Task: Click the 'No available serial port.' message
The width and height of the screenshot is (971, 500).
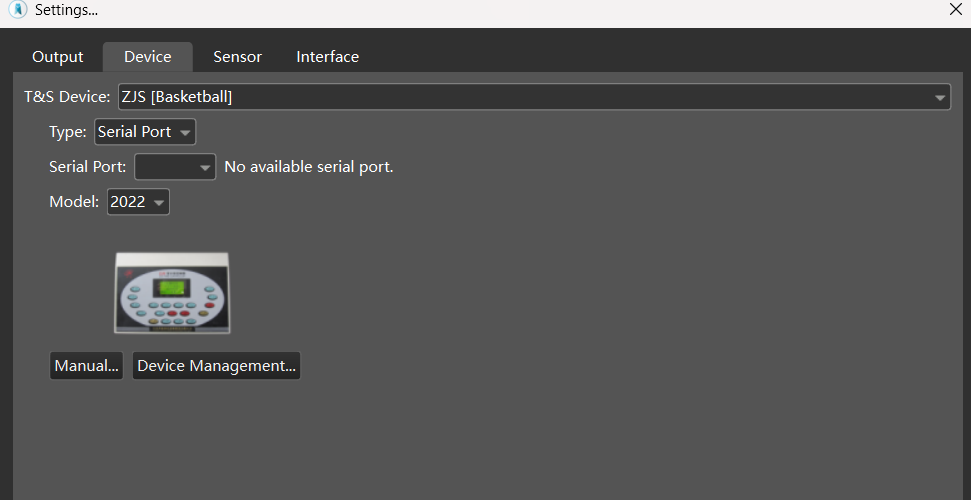Action: pos(309,167)
